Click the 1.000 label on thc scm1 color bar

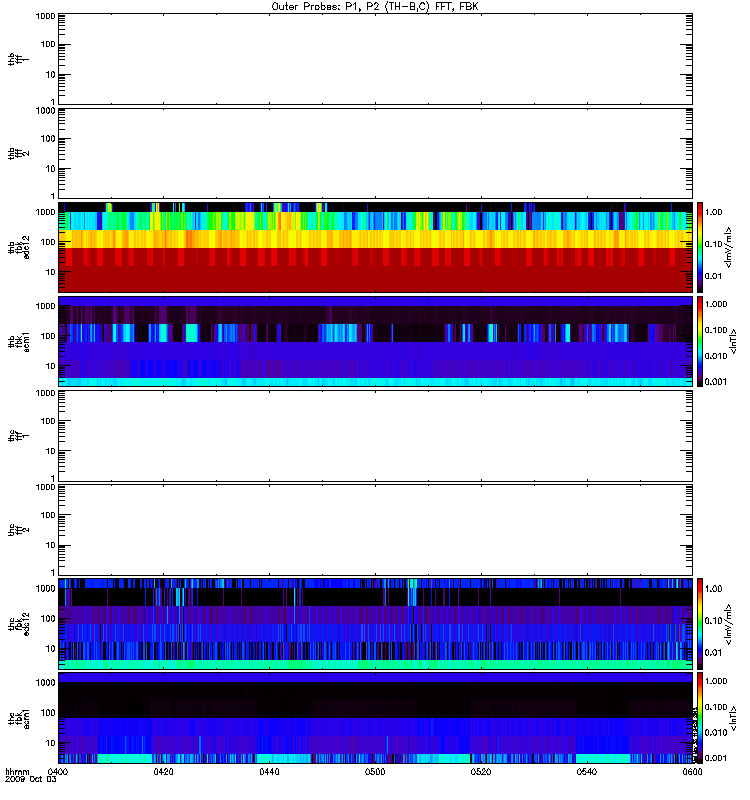click(716, 681)
